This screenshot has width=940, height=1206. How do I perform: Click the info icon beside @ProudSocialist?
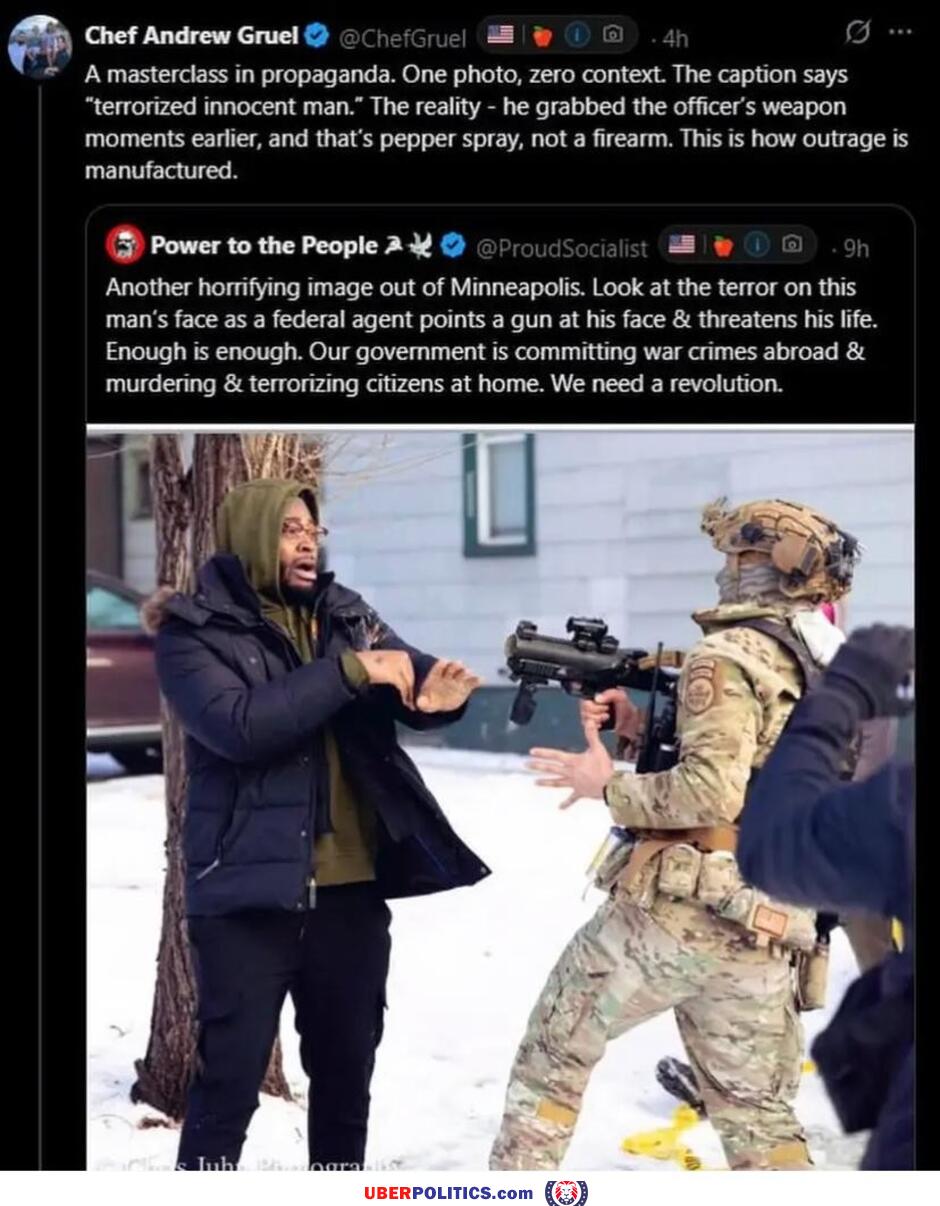click(x=757, y=244)
